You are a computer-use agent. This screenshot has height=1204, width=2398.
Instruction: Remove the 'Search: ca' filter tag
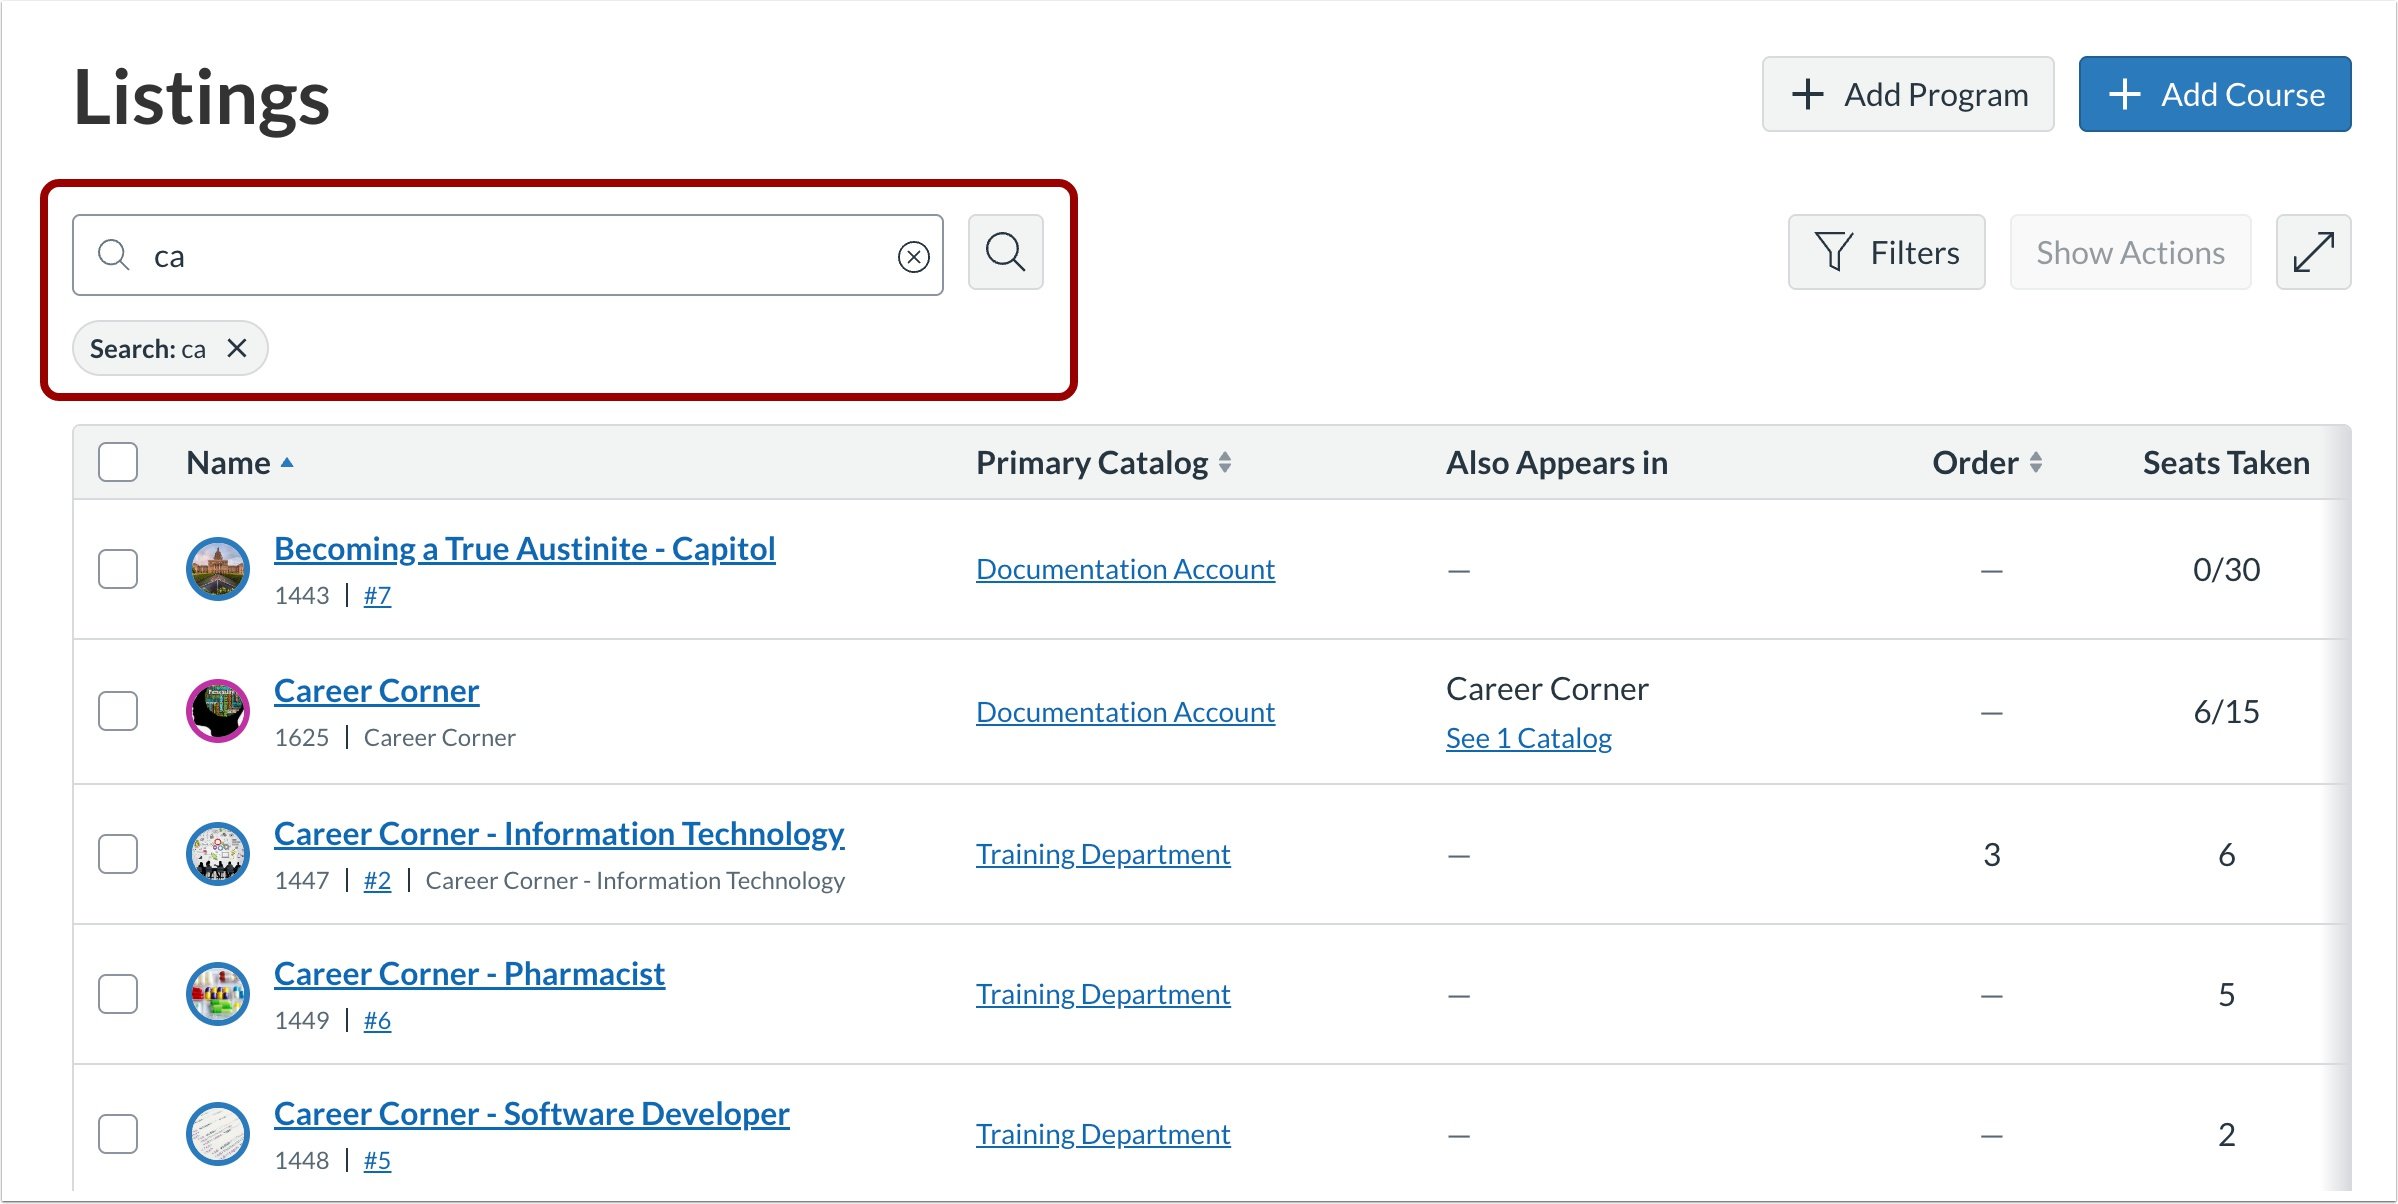(237, 348)
